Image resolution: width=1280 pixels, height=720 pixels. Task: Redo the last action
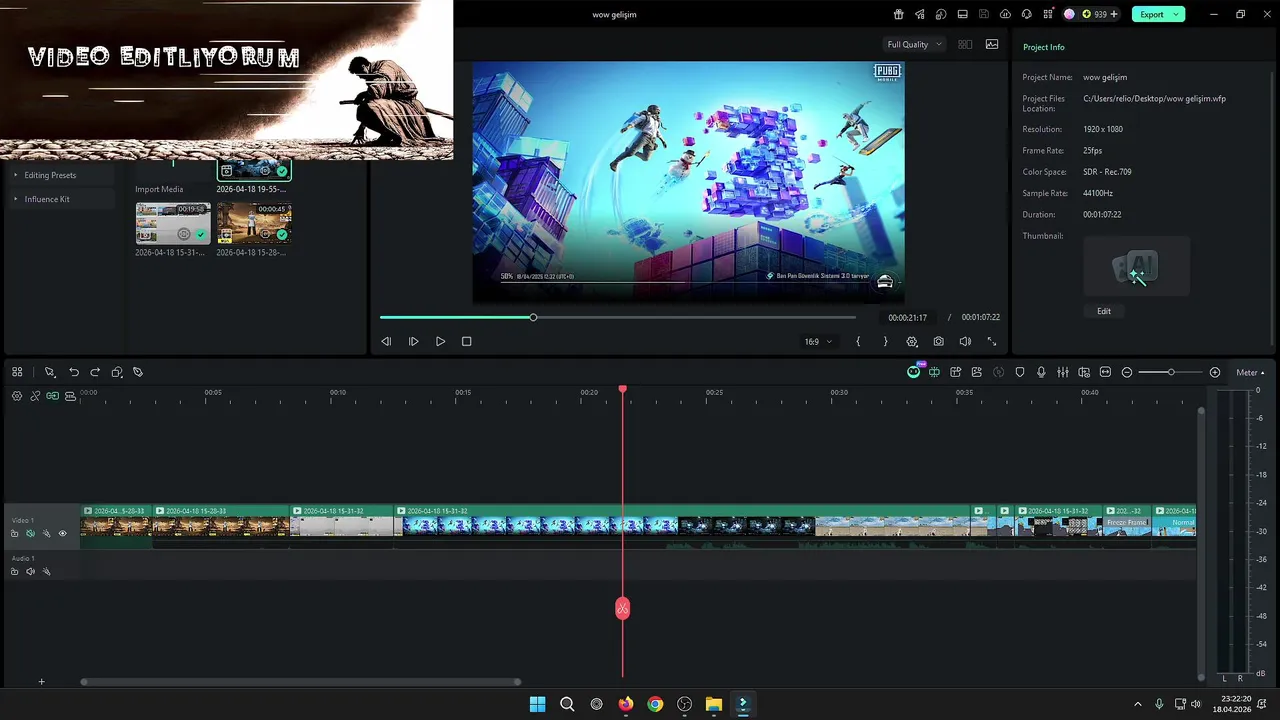point(95,372)
